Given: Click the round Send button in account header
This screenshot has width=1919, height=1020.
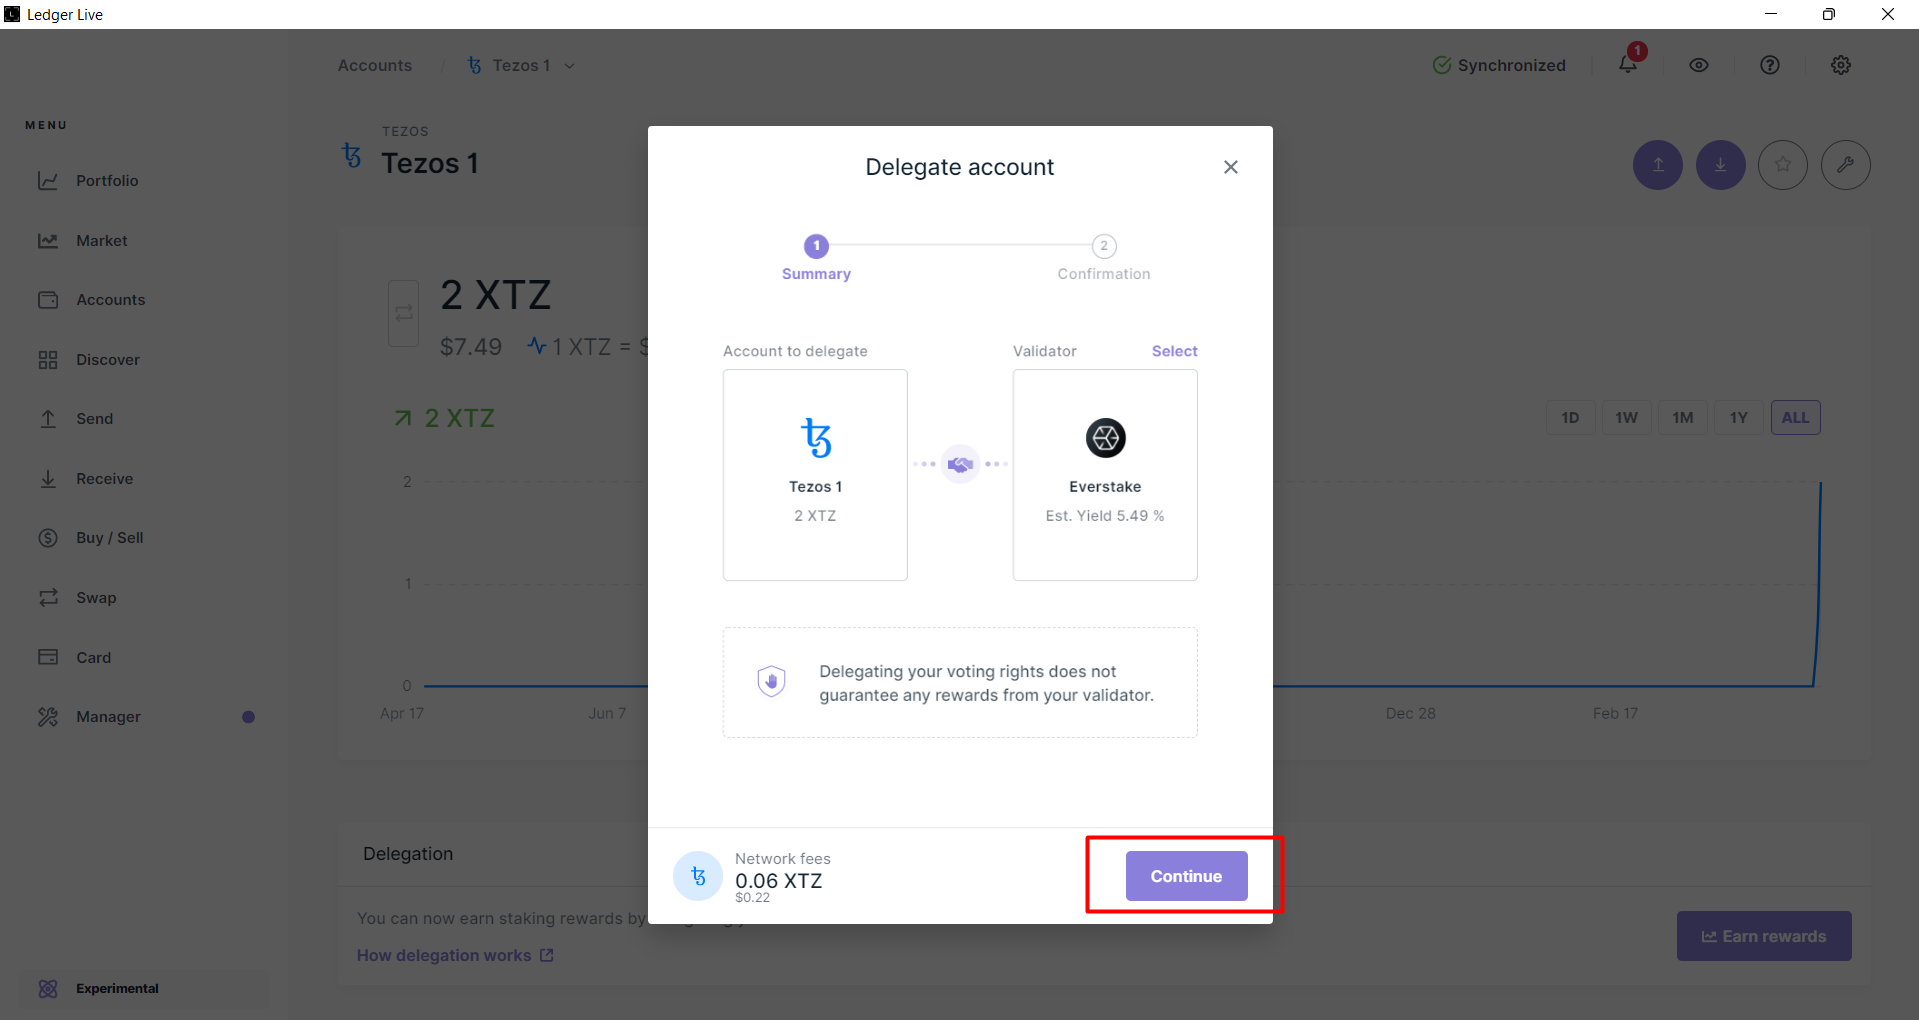Looking at the screenshot, I should pos(1658,165).
